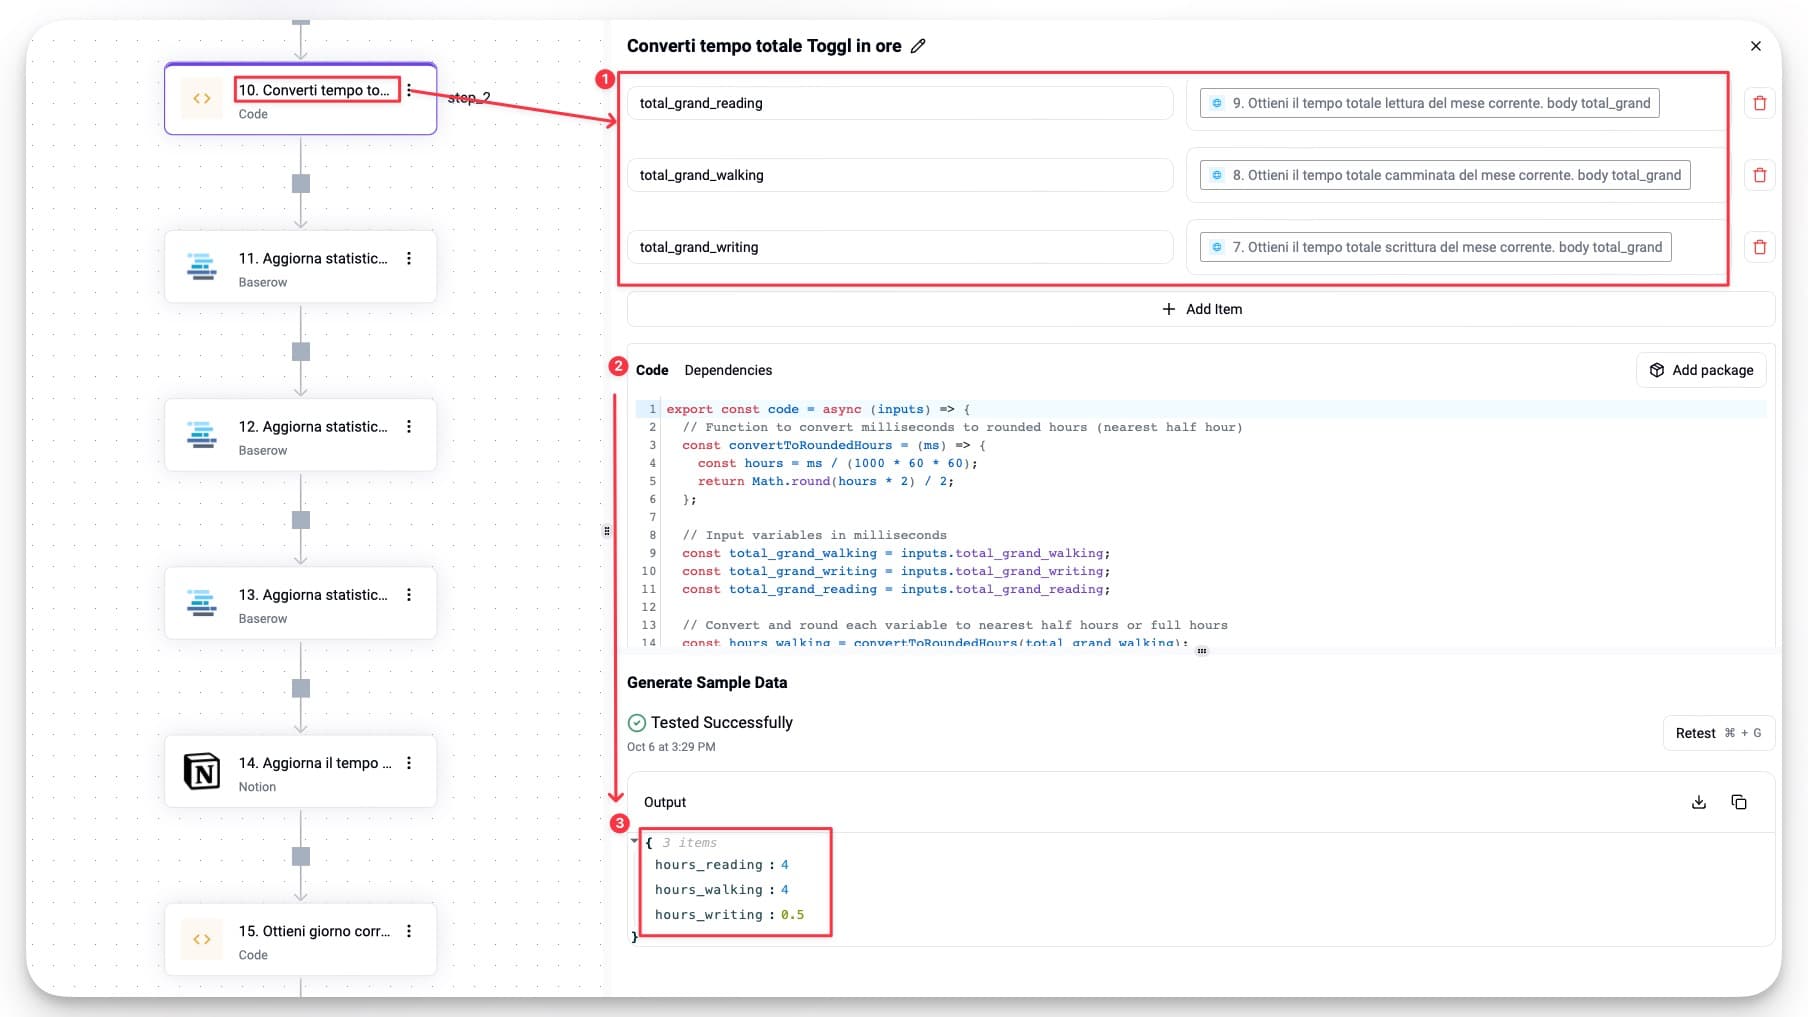Click the Notion icon of step 14
Screen dimensions: 1808x1017
pyautogui.click(x=202, y=771)
